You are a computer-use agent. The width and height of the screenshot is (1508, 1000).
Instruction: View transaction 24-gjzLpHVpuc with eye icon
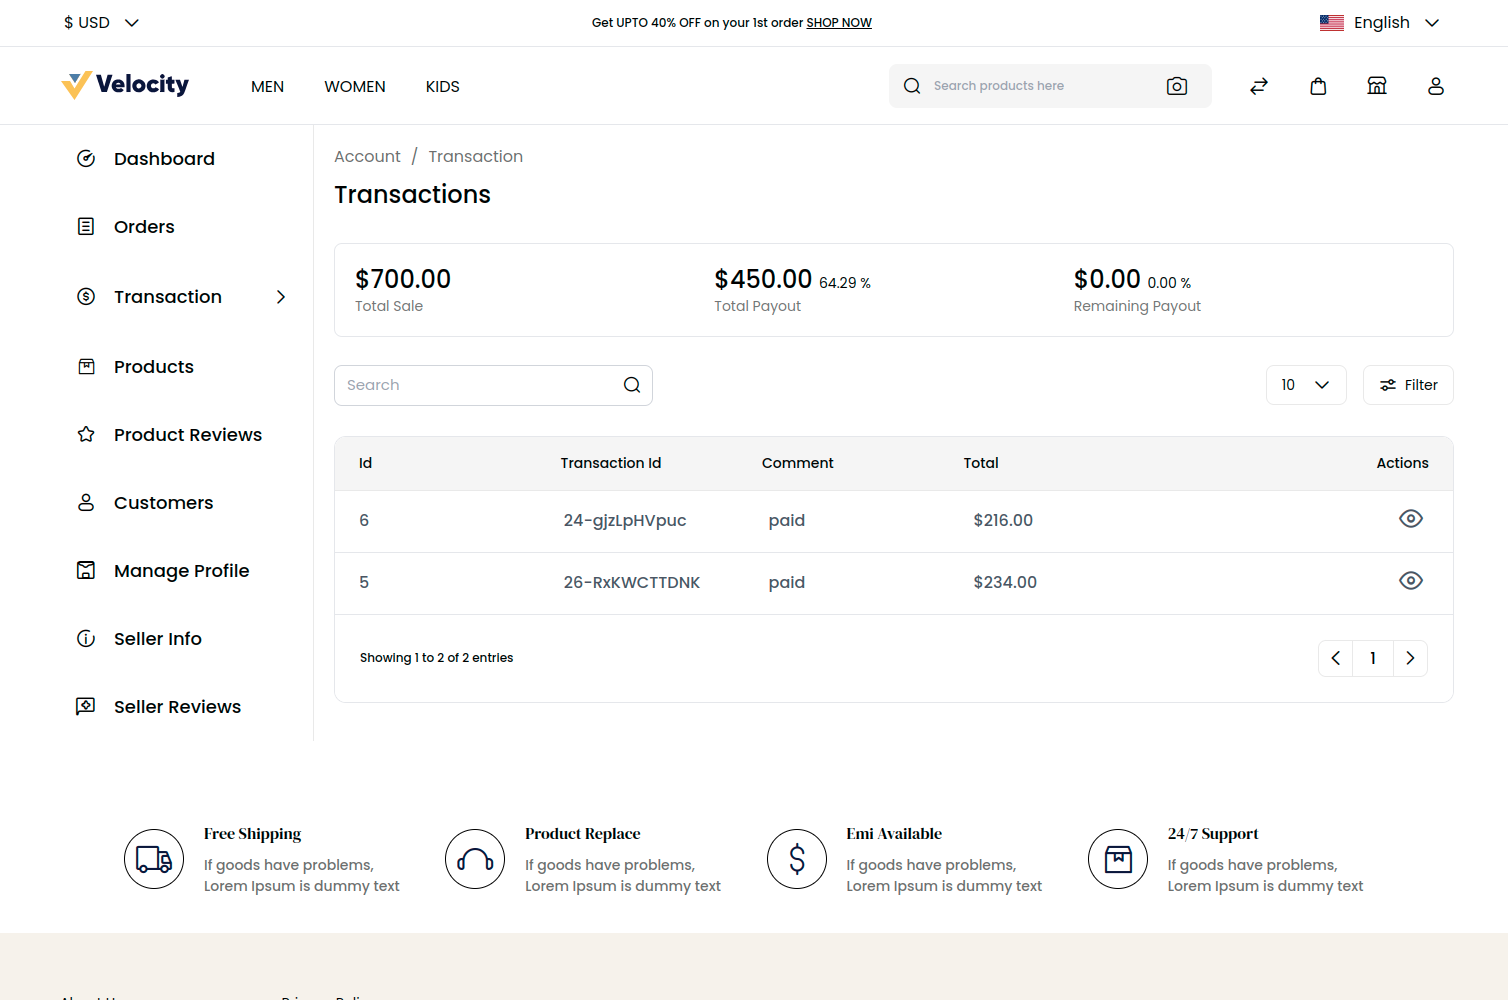coord(1411,518)
